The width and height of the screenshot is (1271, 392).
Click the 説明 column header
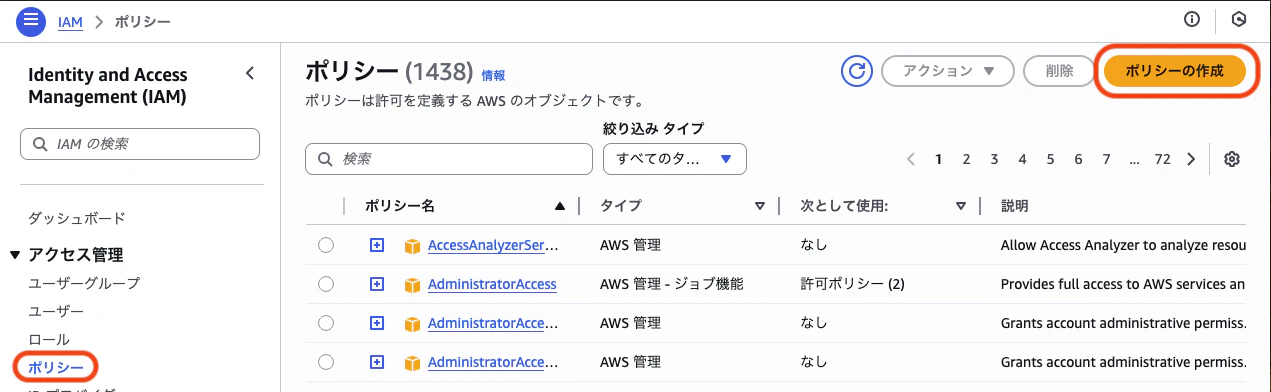pos(1015,206)
